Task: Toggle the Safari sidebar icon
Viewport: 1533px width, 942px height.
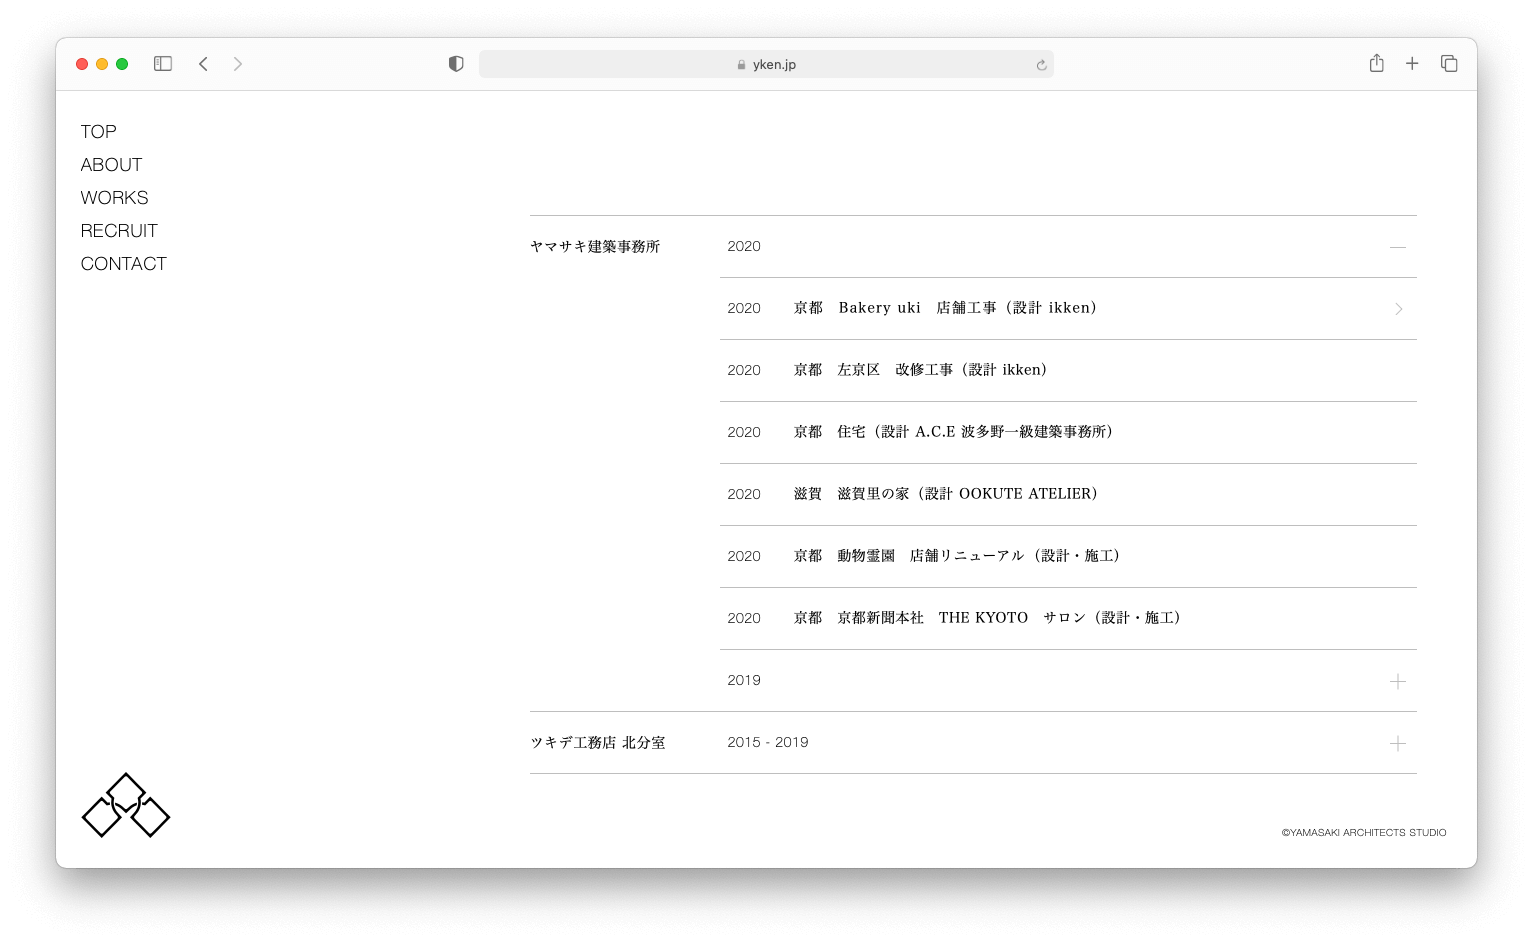Action: [163, 64]
